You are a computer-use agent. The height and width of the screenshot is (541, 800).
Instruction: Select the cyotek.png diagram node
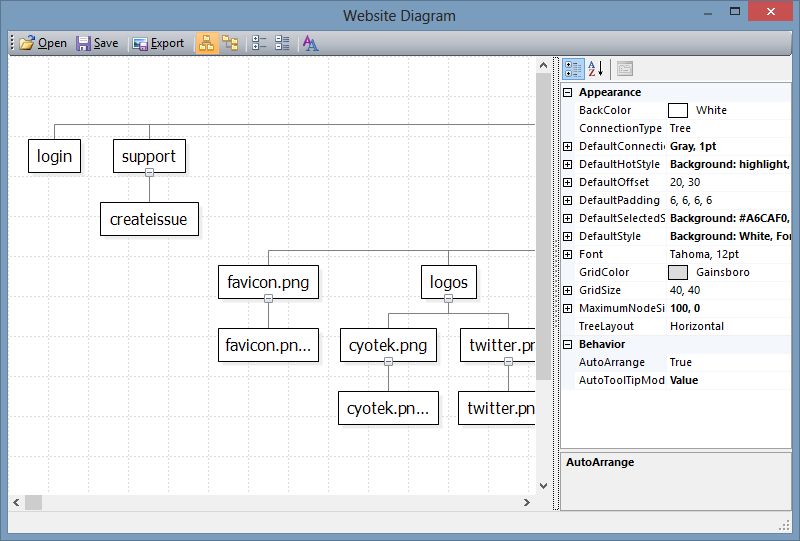388,345
